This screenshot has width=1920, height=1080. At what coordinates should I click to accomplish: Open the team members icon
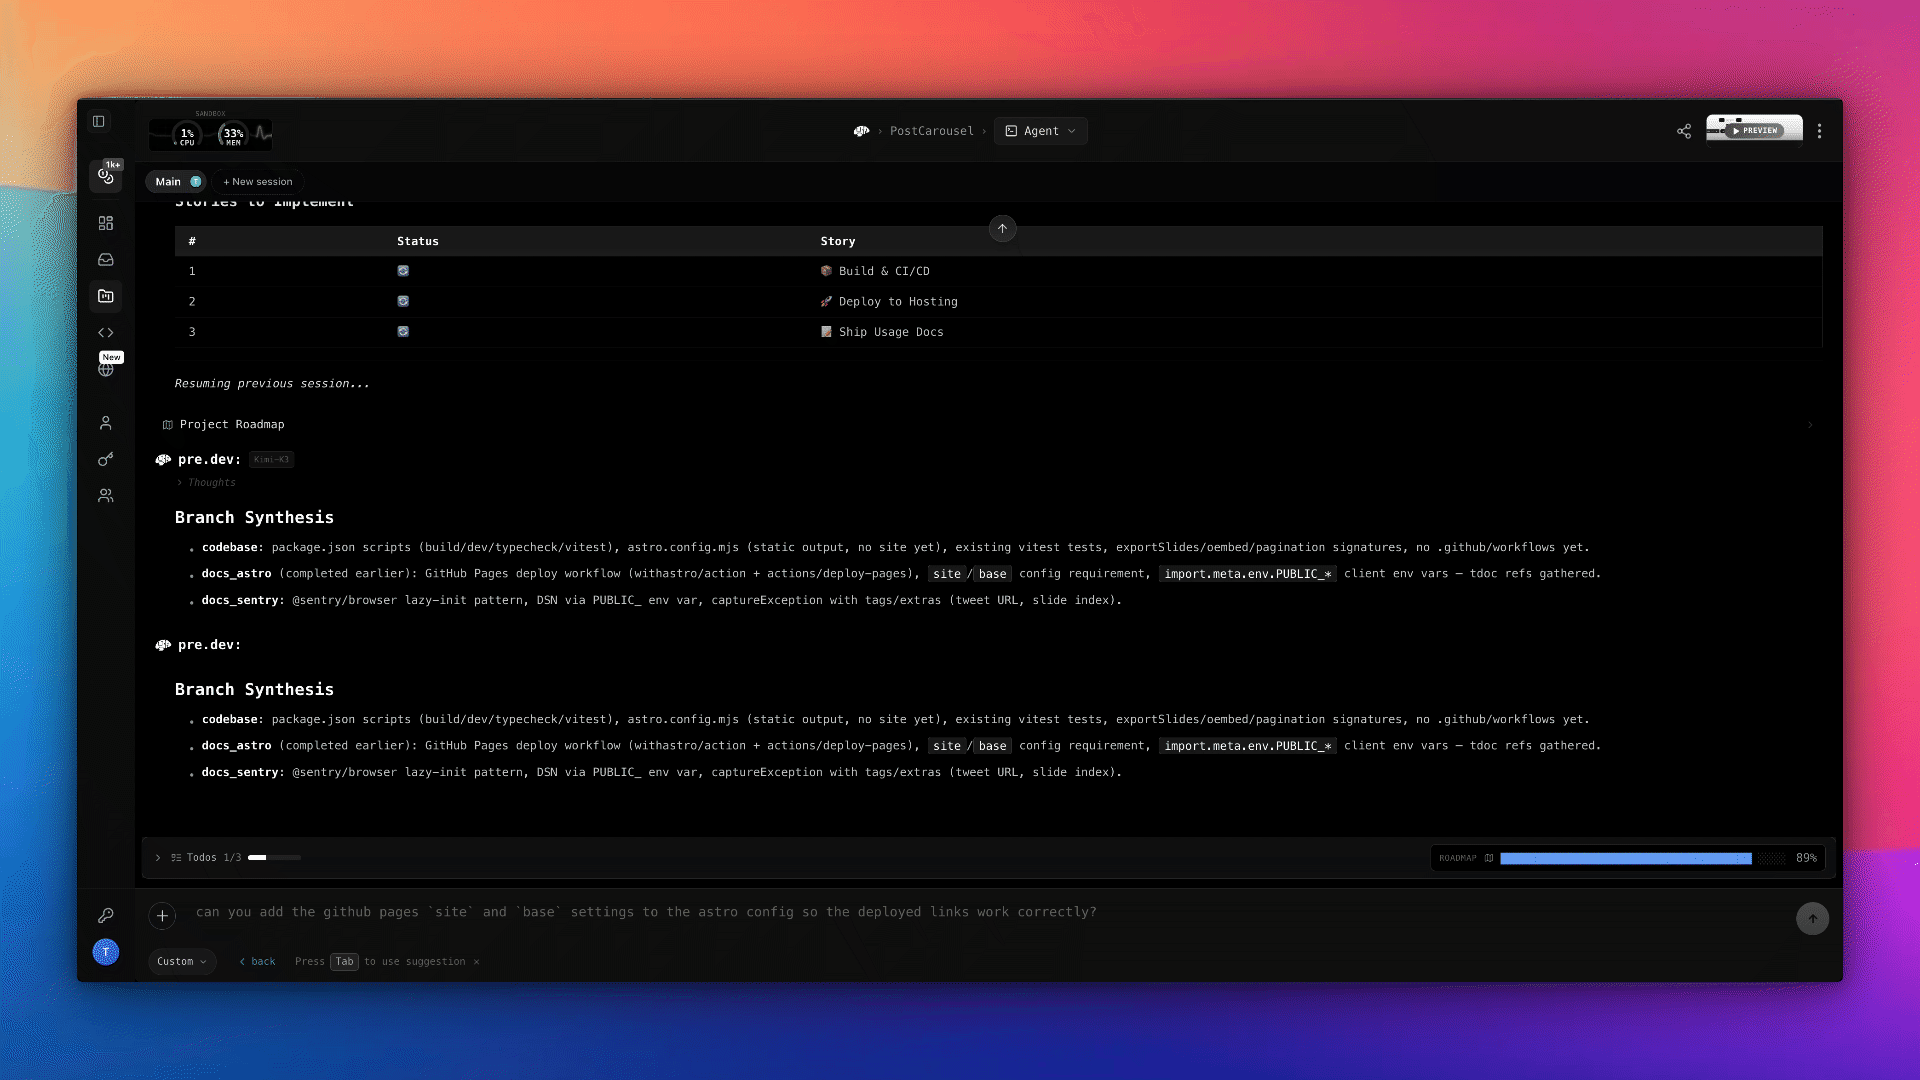click(106, 496)
